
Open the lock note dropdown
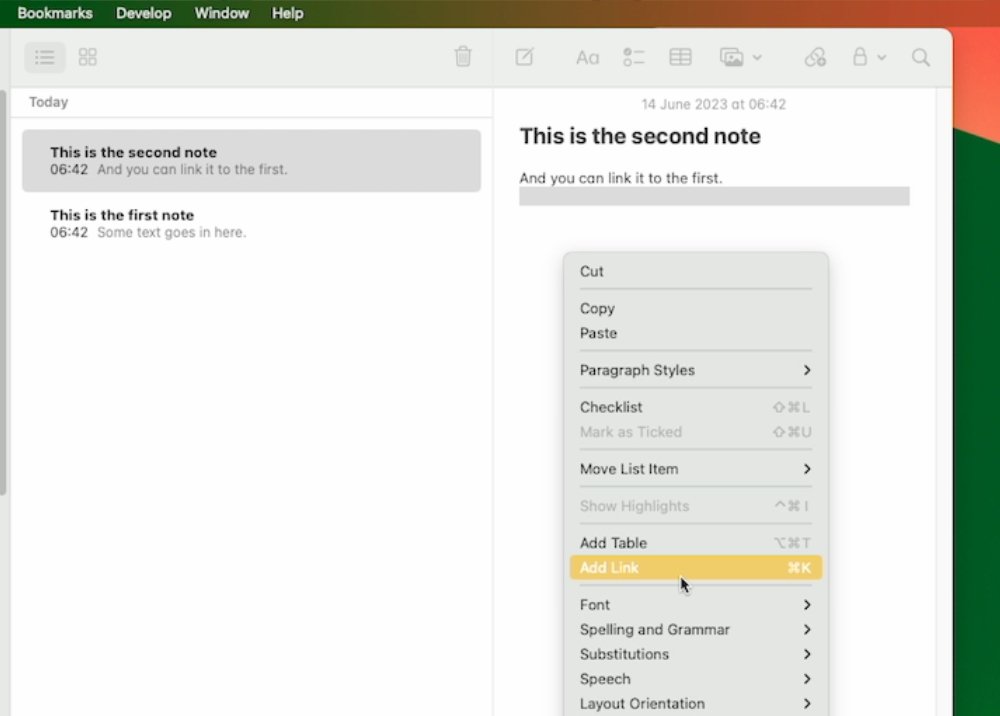867,57
